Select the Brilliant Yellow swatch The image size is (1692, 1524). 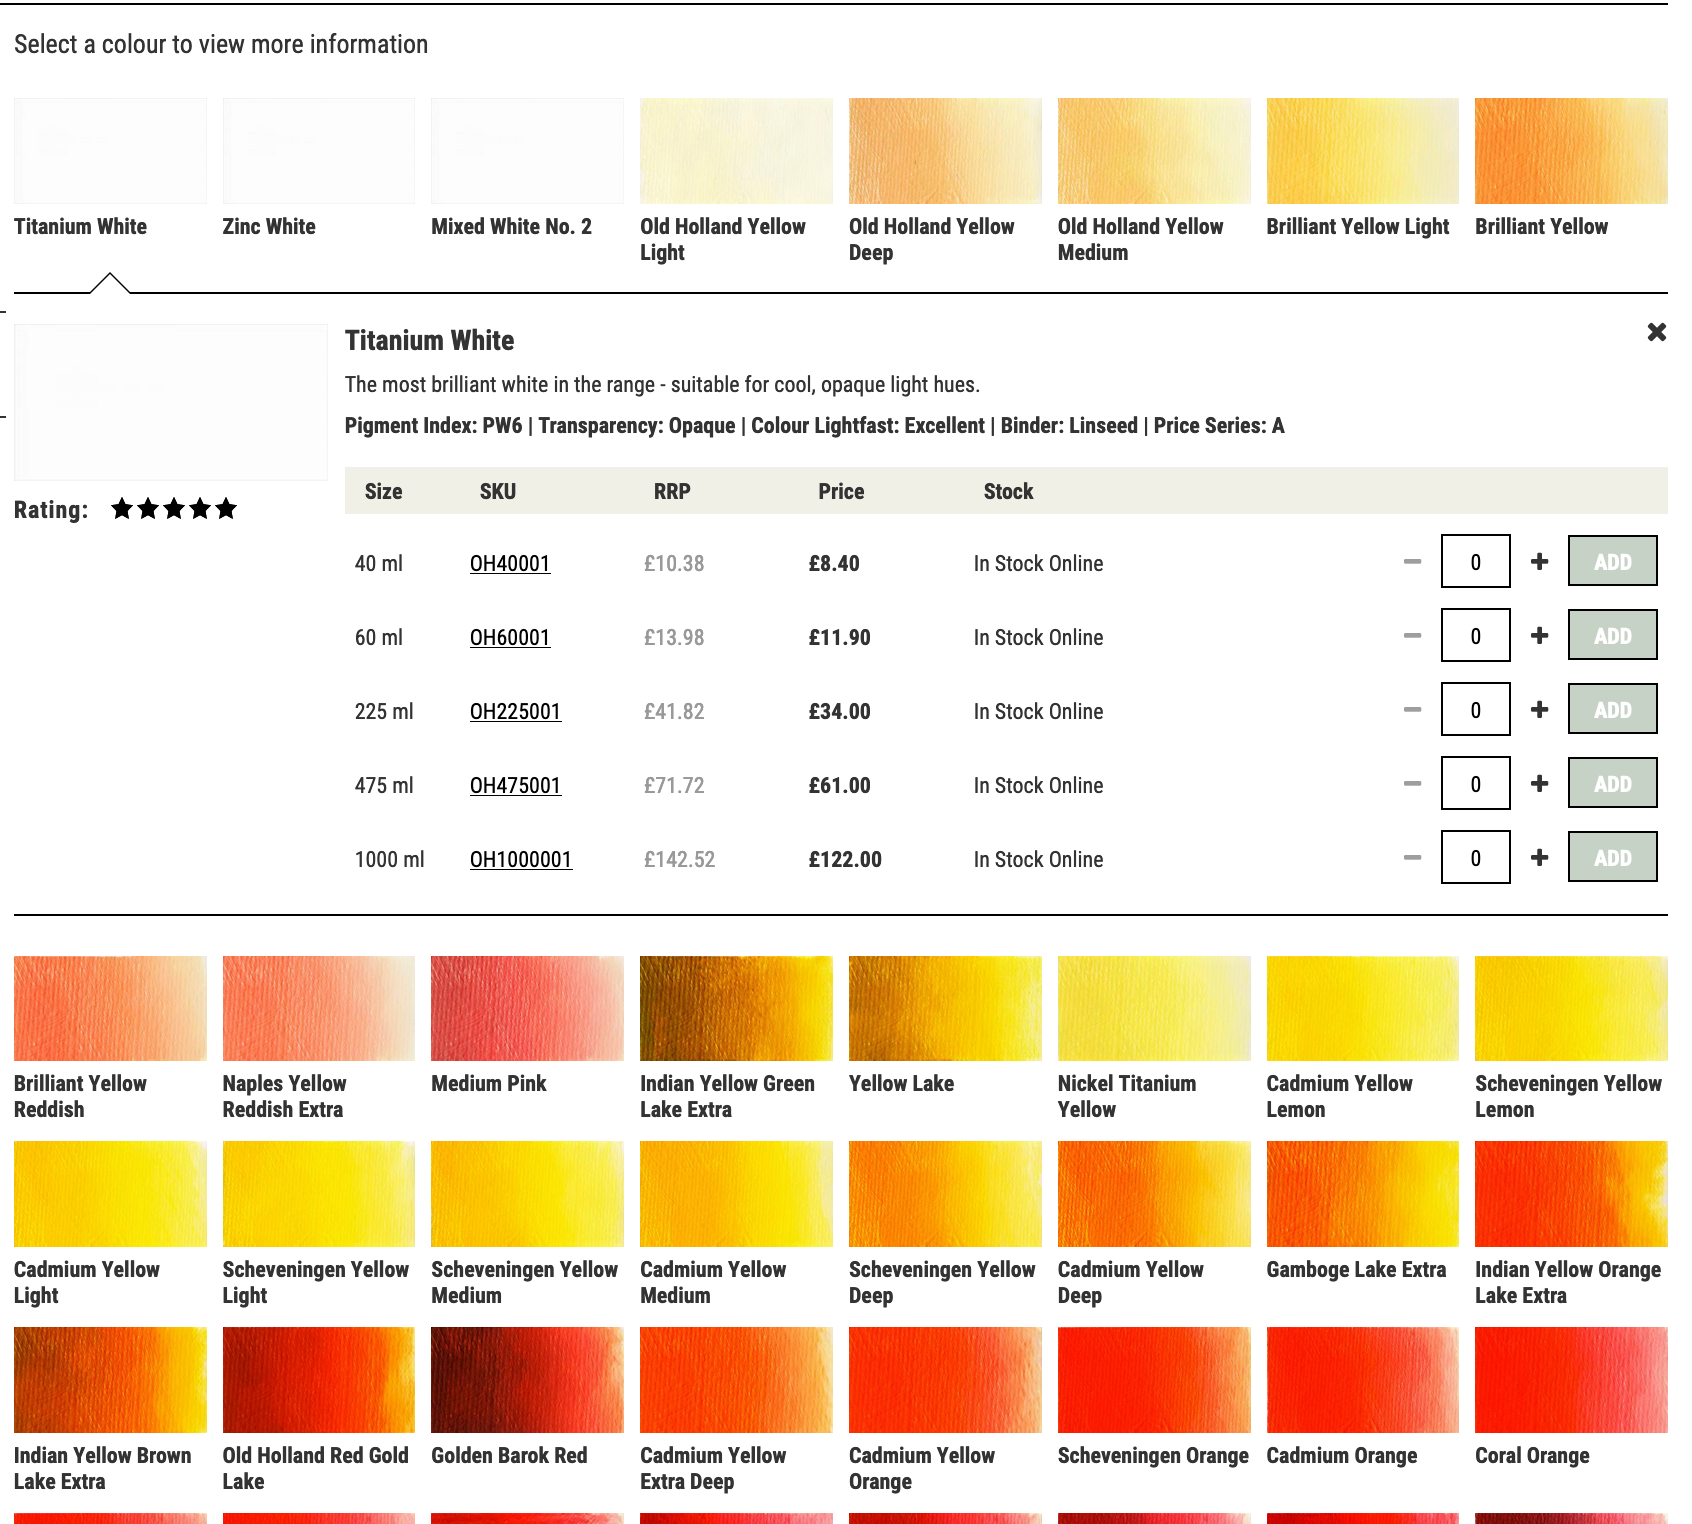1571,151
